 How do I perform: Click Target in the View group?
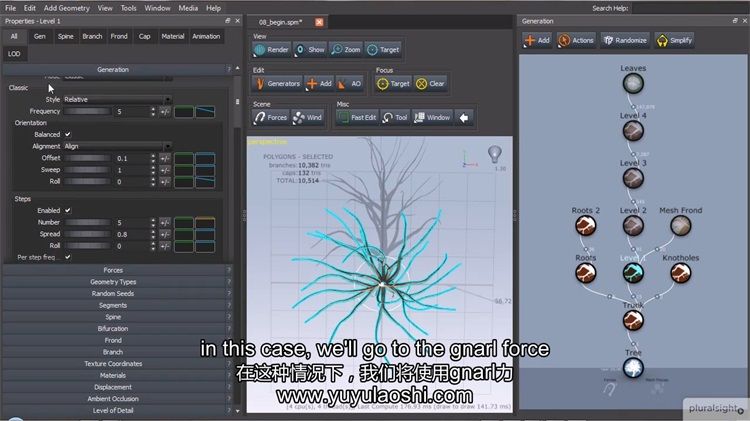(x=383, y=50)
